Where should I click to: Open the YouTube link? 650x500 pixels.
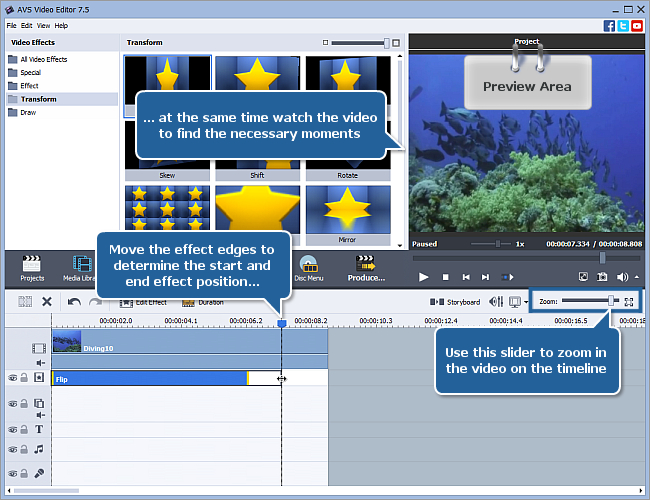point(637,26)
